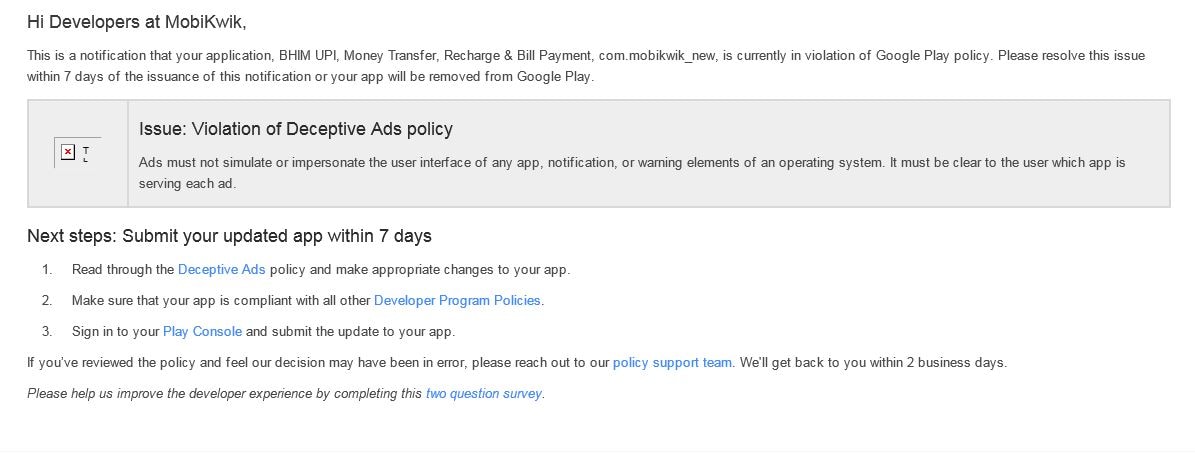Image resolution: width=1195 pixels, height=455 pixels.
Task: Follow the Play Console link
Action: [202, 331]
